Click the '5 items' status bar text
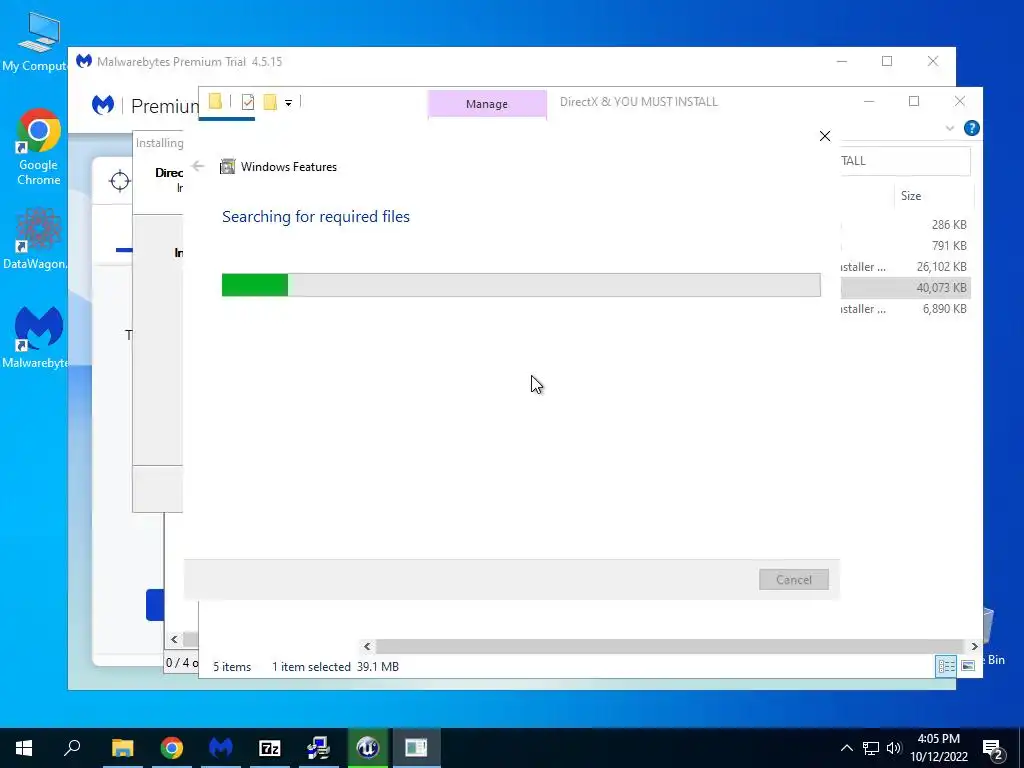Viewport: 1024px width, 768px height. click(232, 667)
